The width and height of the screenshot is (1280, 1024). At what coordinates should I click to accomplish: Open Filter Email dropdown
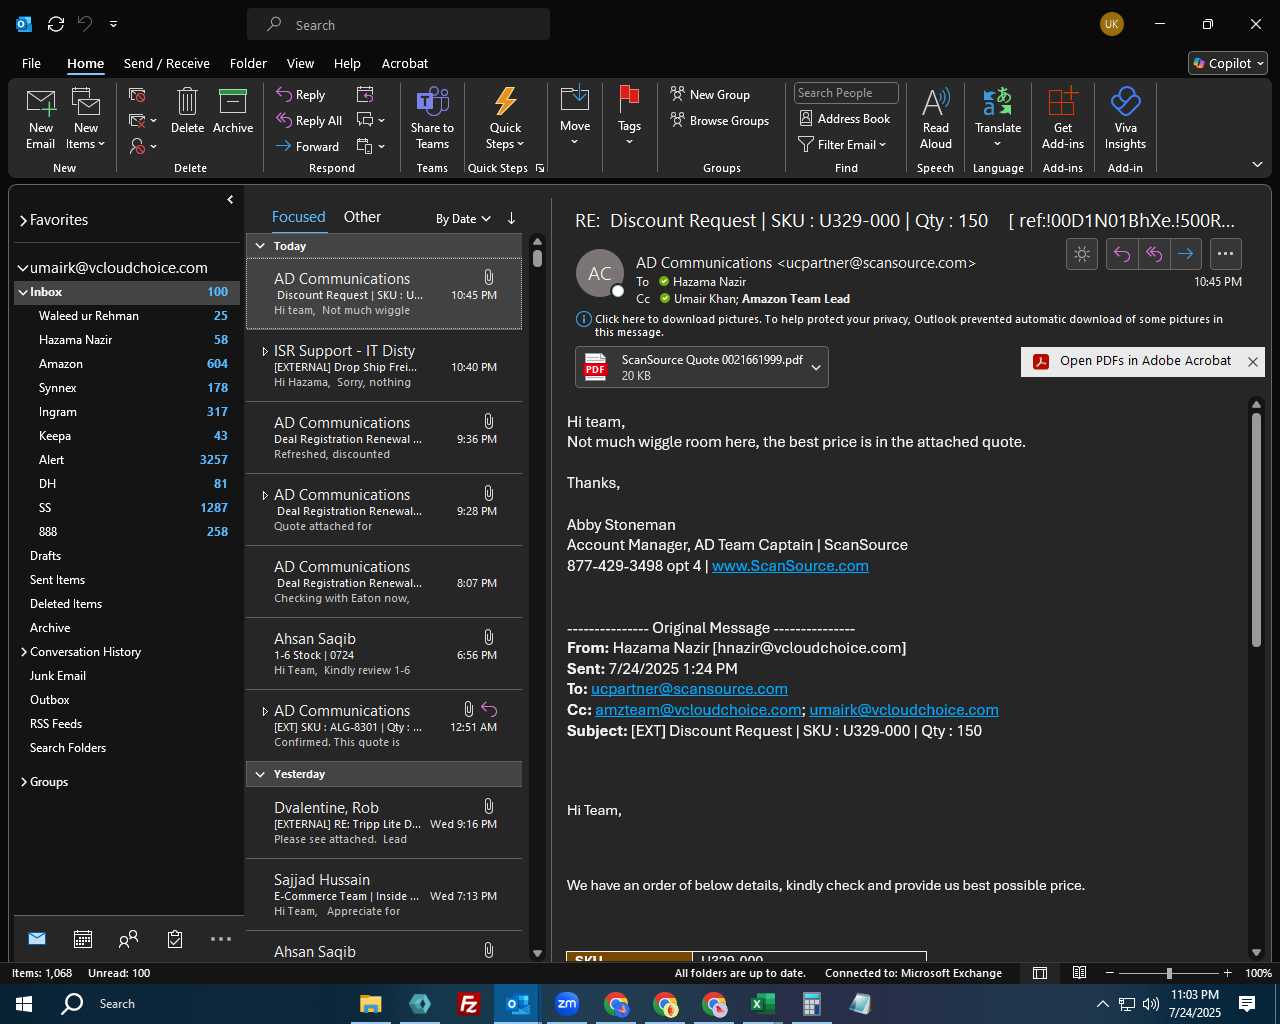(x=842, y=145)
